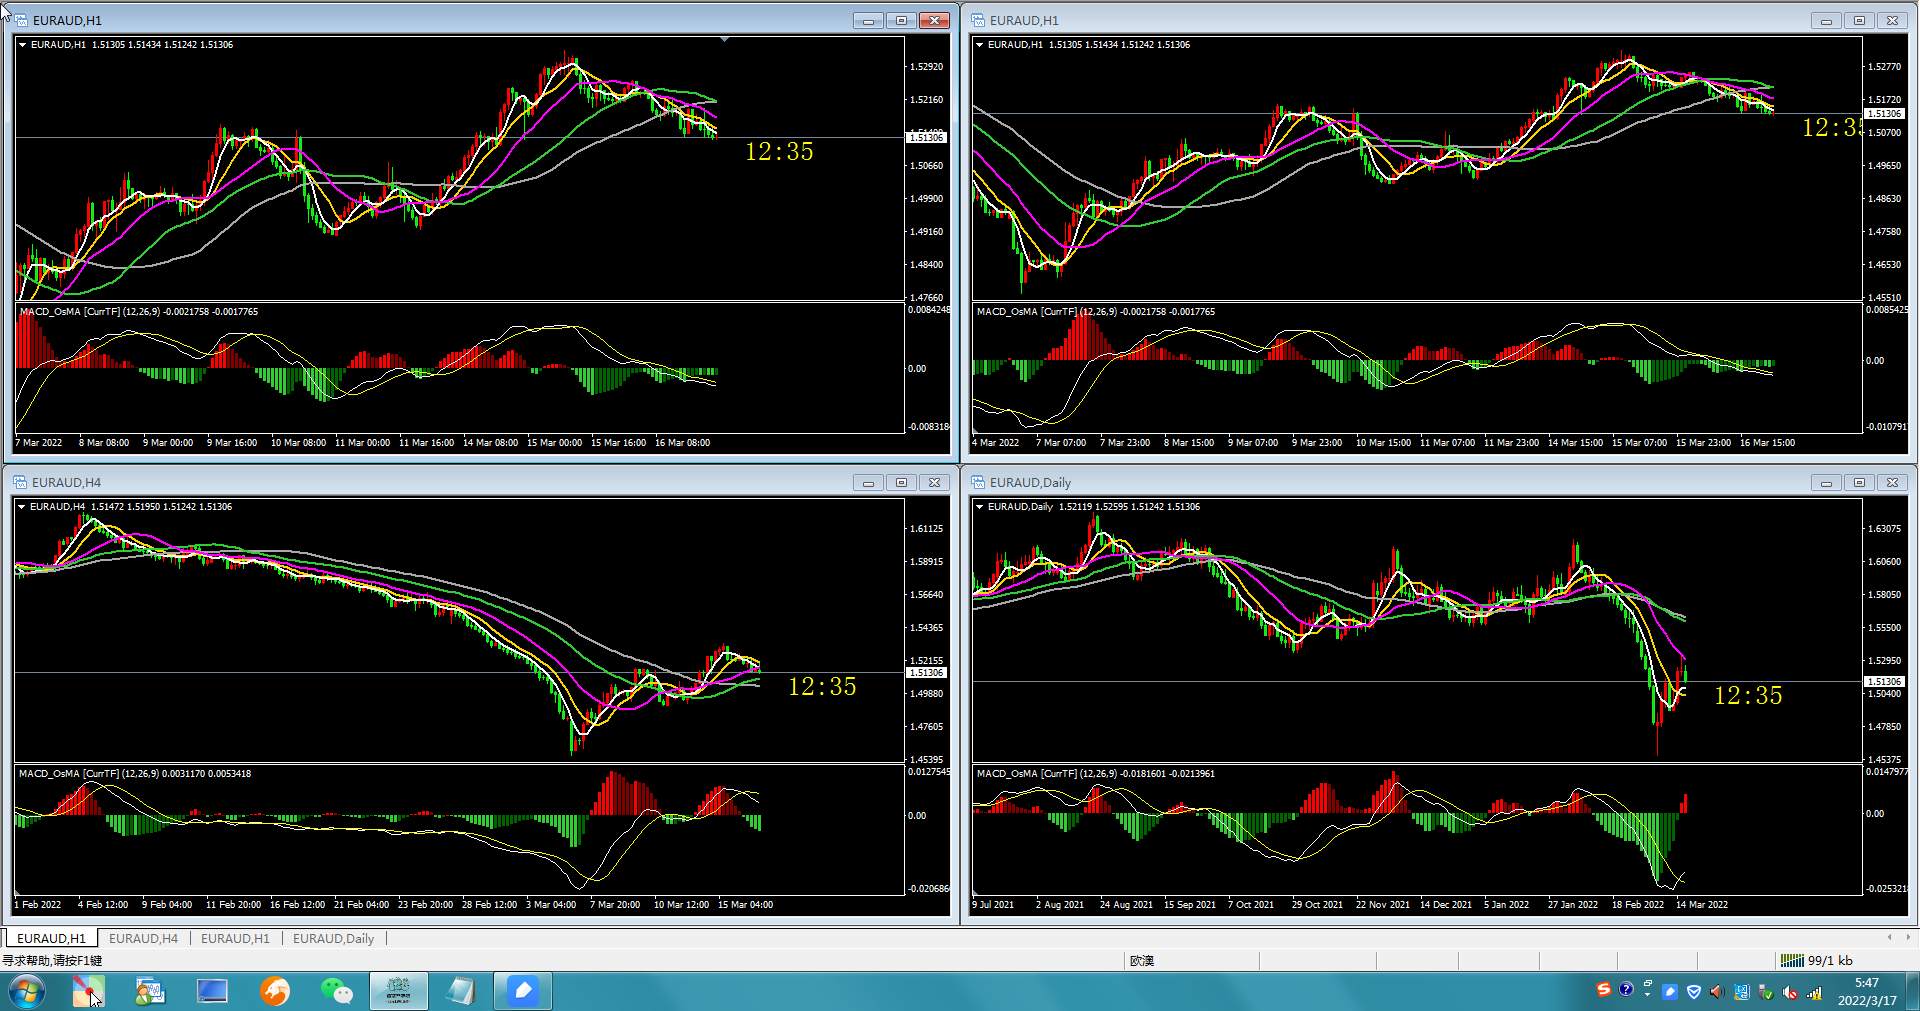1920x1011 pixels.
Task: Open the map-like pinned taskbar app
Action: tap(88, 991)
